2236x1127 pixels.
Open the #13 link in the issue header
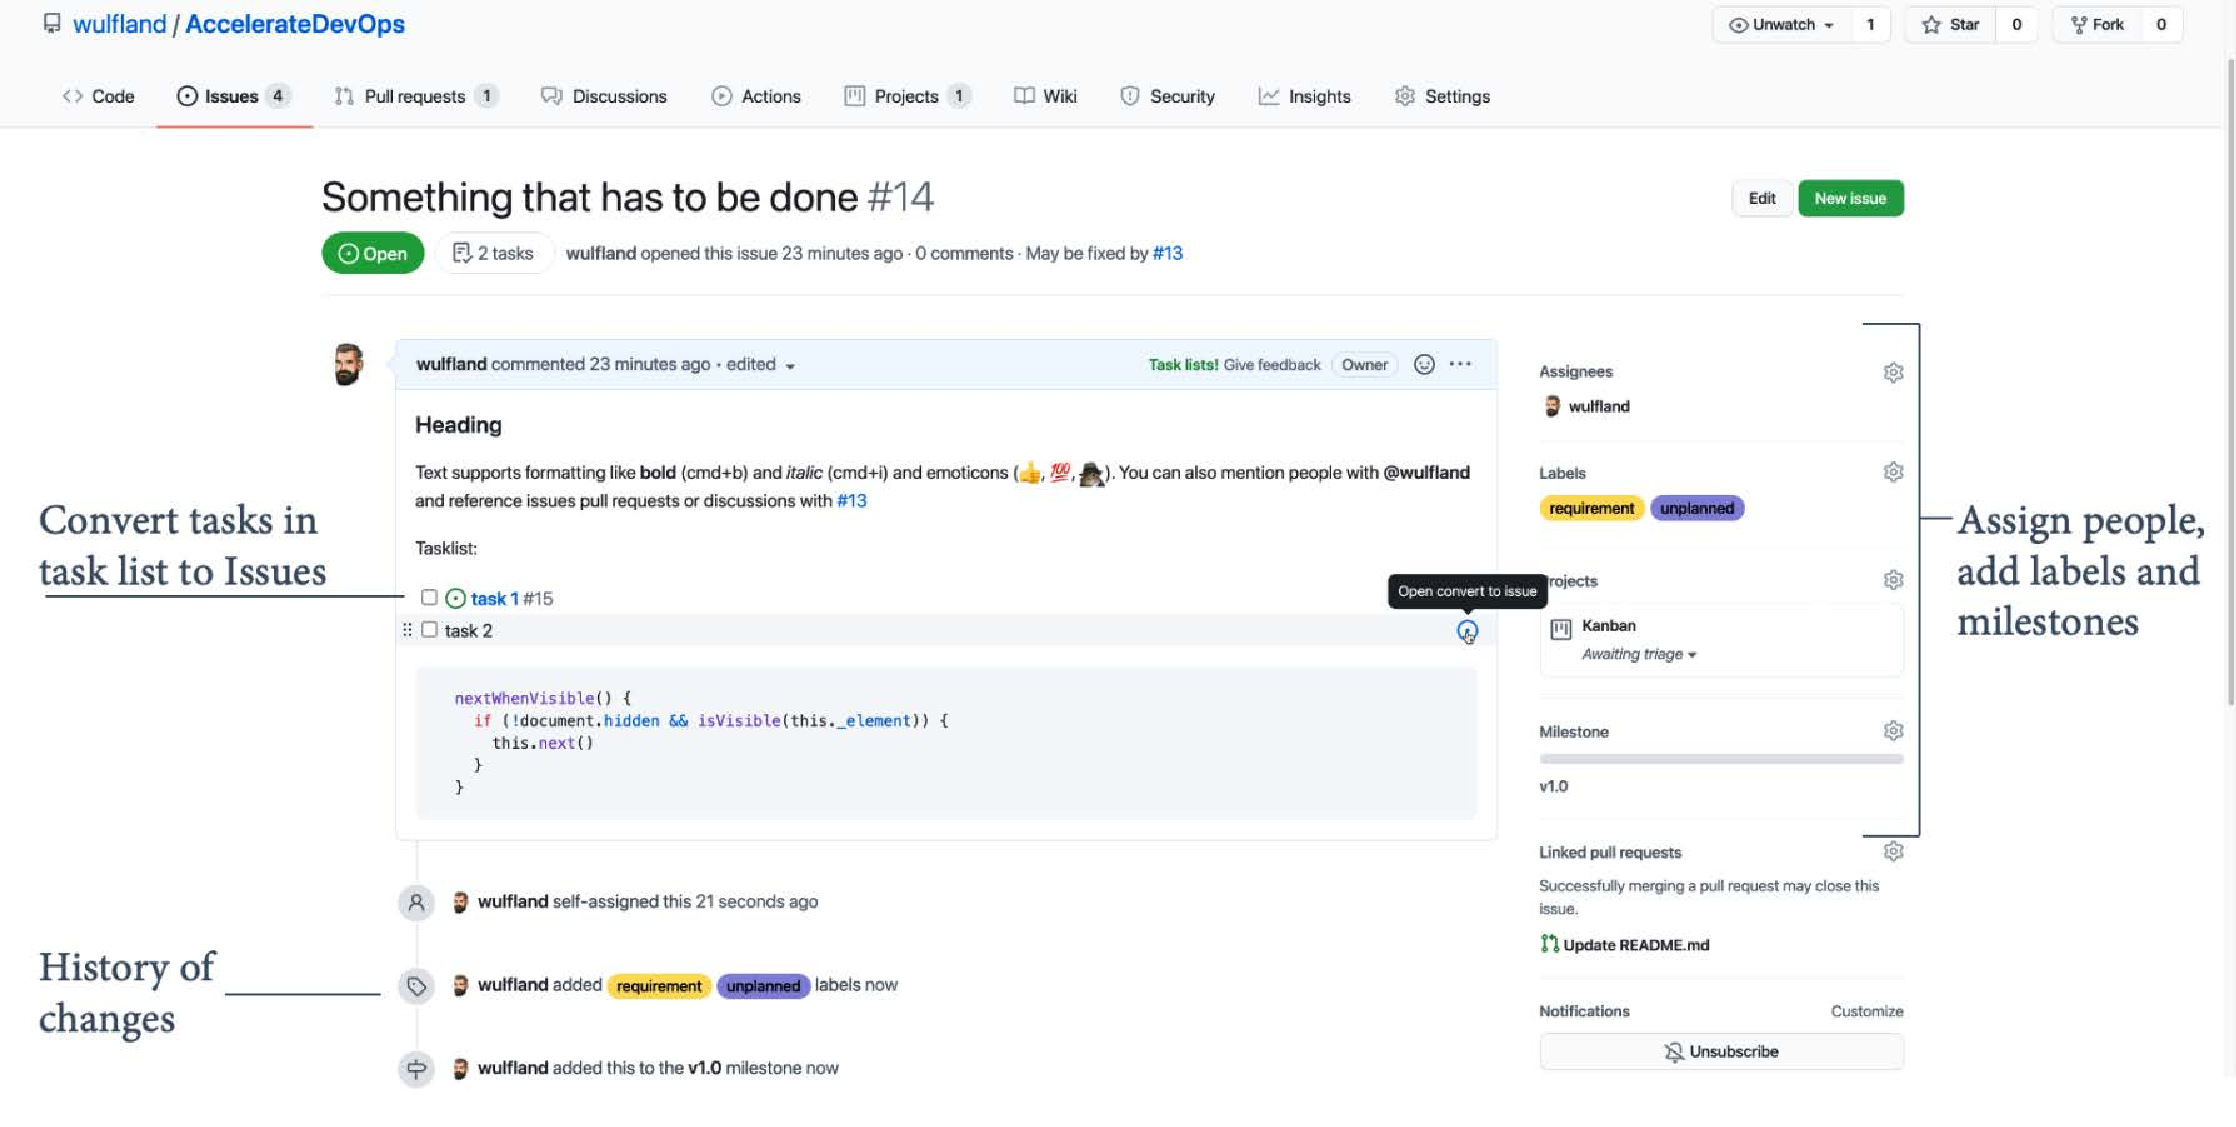(x=1167, y=253)
